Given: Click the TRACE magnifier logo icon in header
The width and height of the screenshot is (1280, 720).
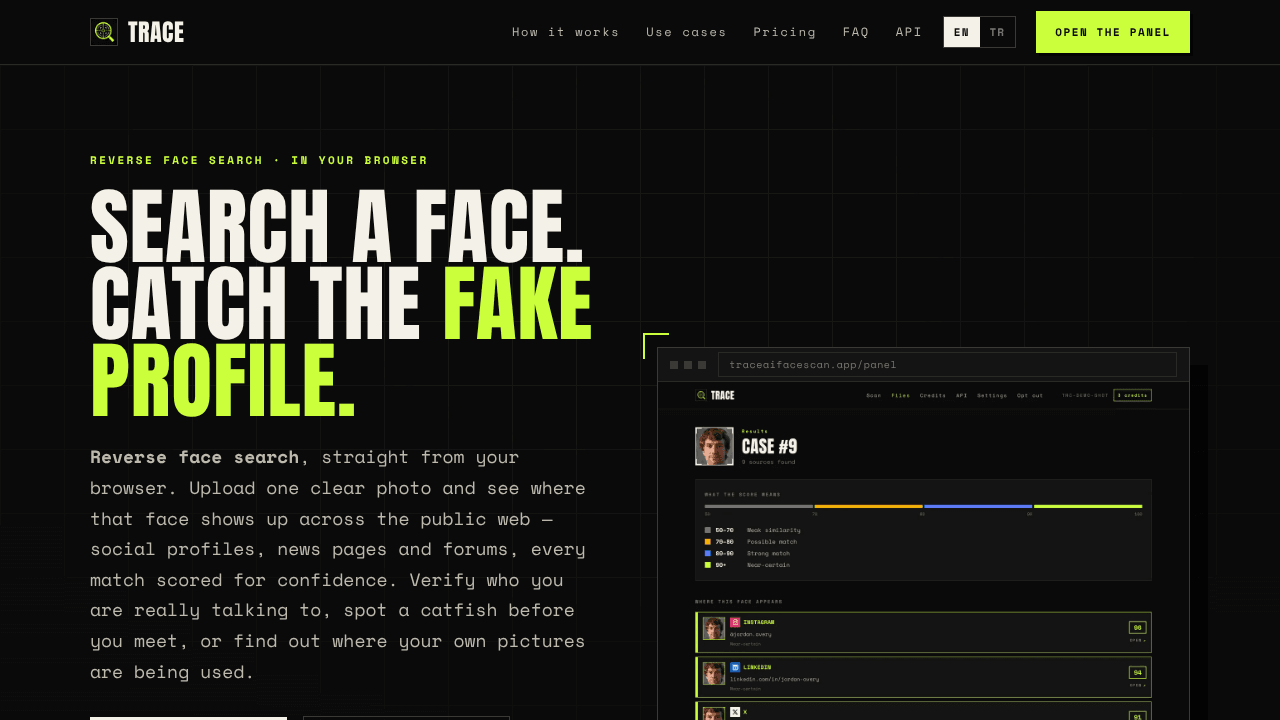Looking at the screenshot, I should (104, 32).
